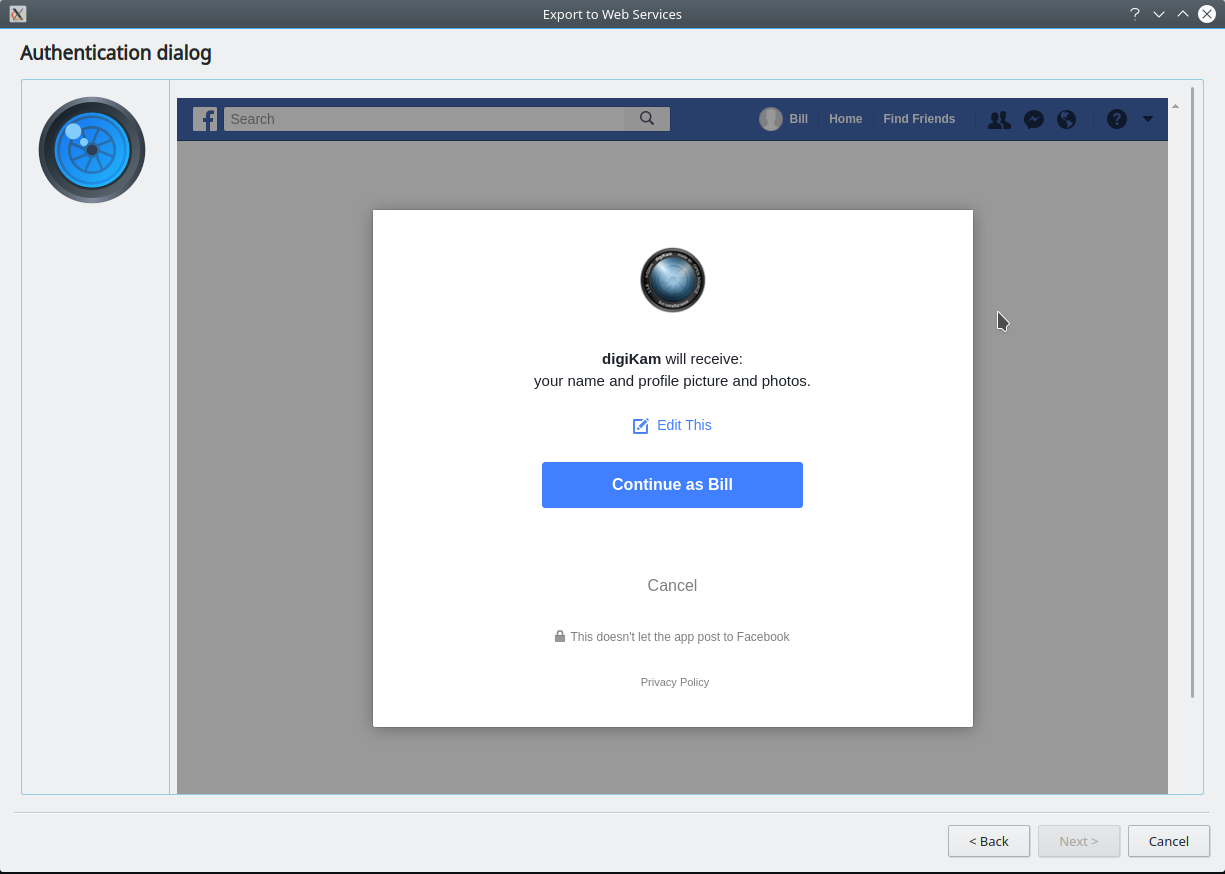This screenshot has height=874, width=1225.
Task: Click the Edit This link
Action: pos(684,425)
